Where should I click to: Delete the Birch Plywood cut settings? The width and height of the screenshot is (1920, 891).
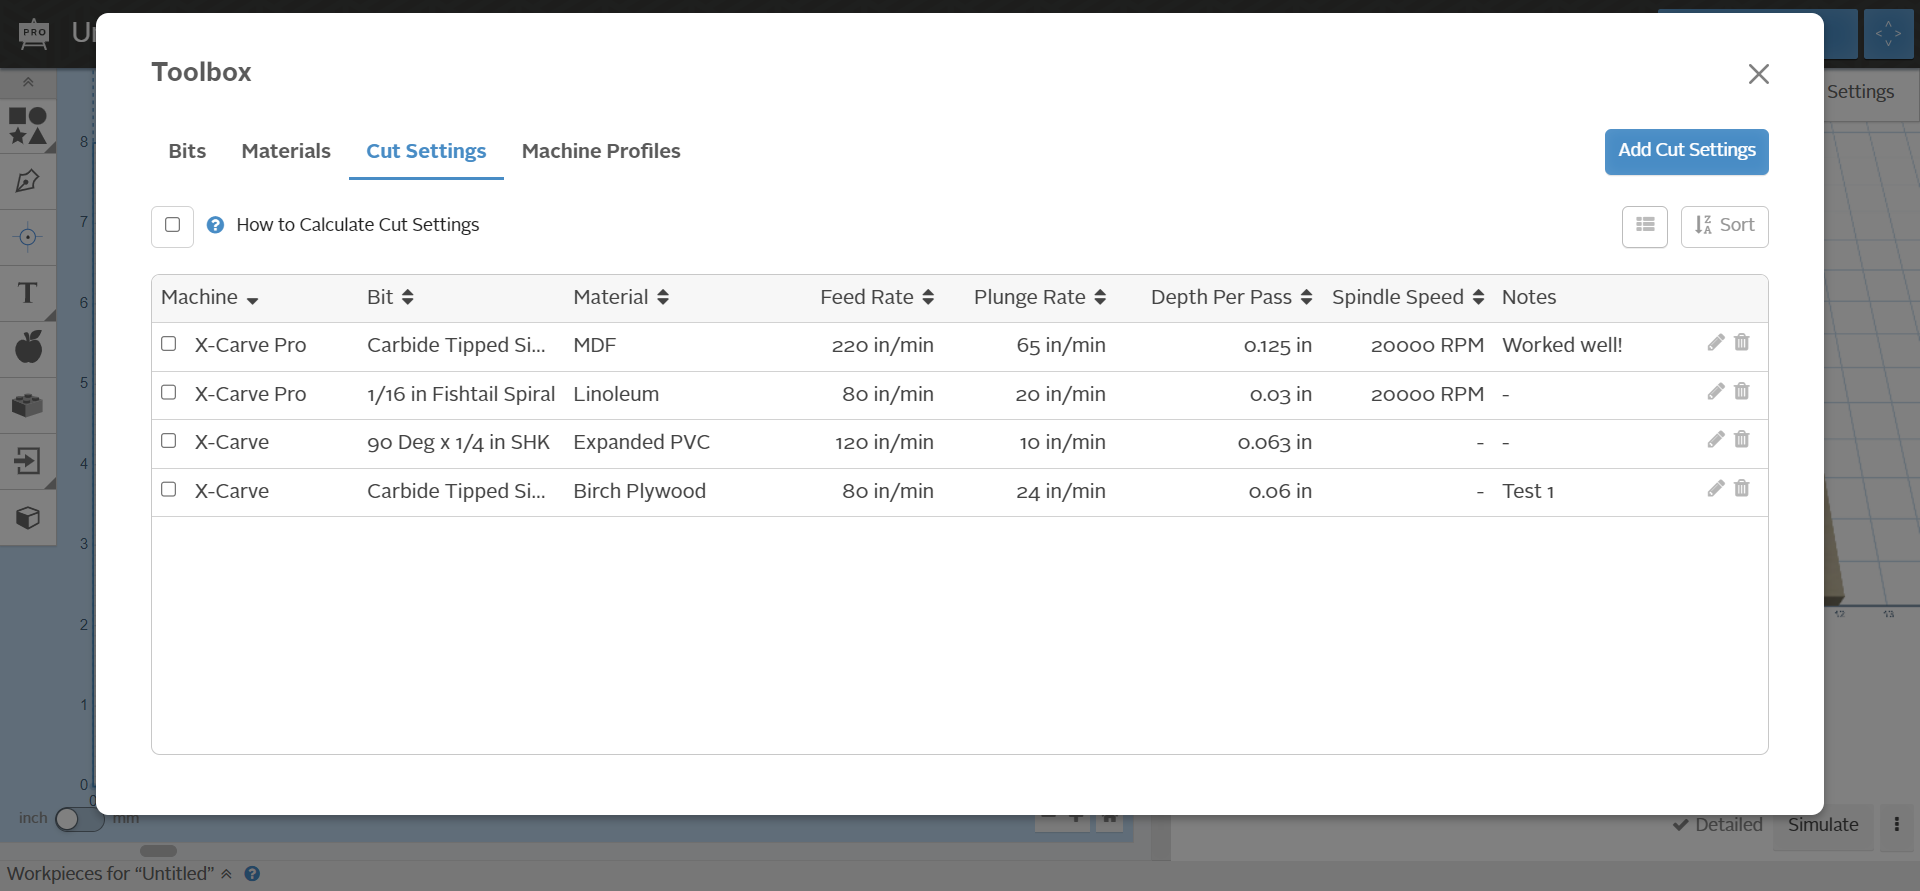1742,489
